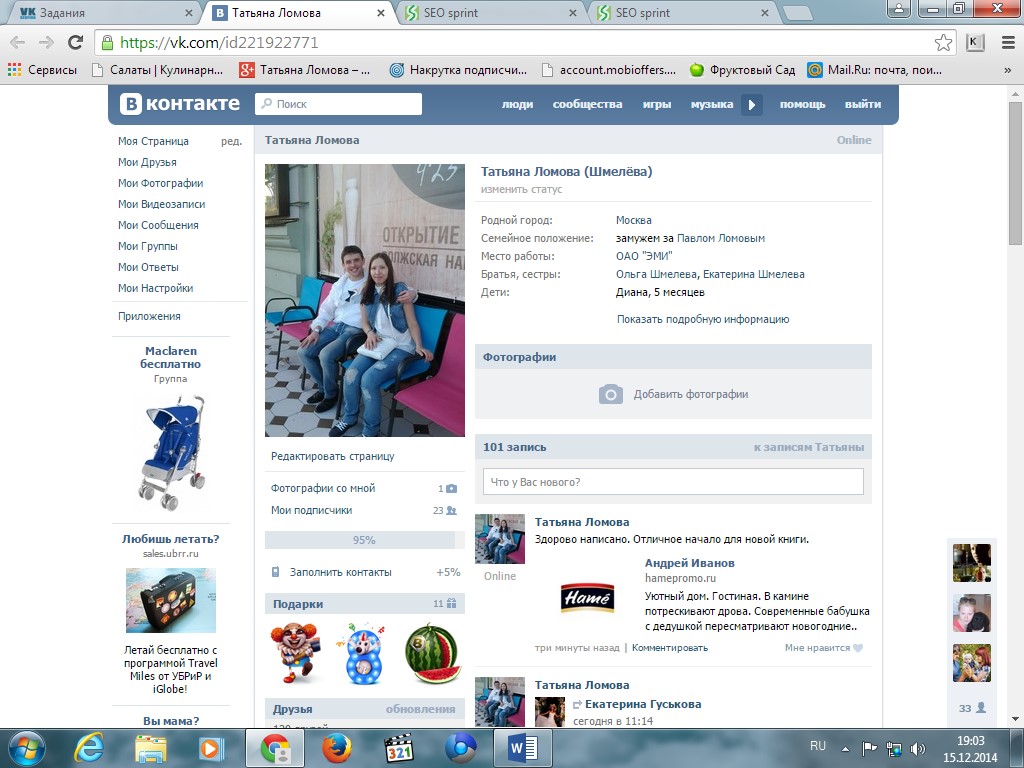Open Chrome menu hamburger icon
The image size is (1024, 768).
coord(1006,43)
